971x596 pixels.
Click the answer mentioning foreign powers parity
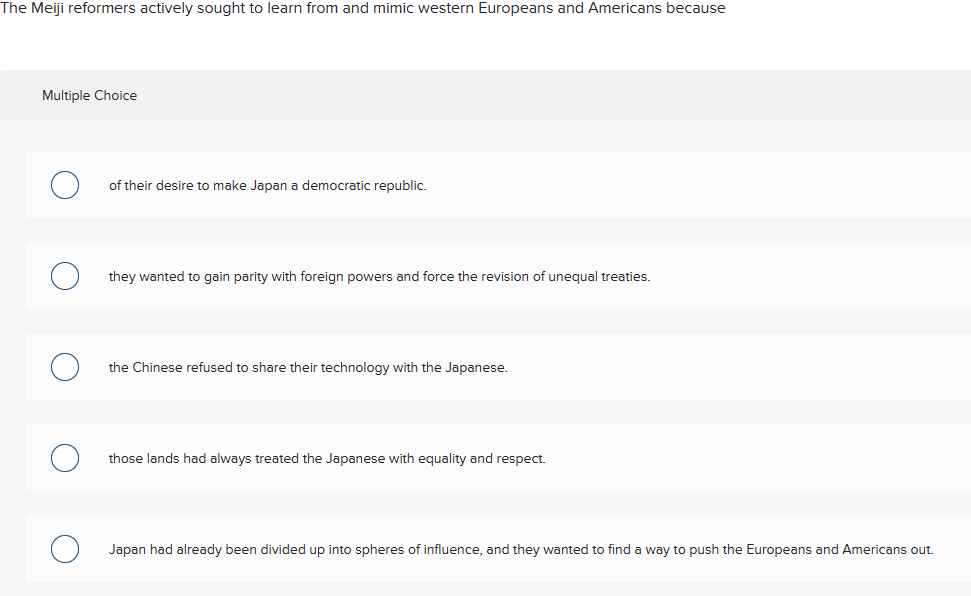click(x=380, y=276)
